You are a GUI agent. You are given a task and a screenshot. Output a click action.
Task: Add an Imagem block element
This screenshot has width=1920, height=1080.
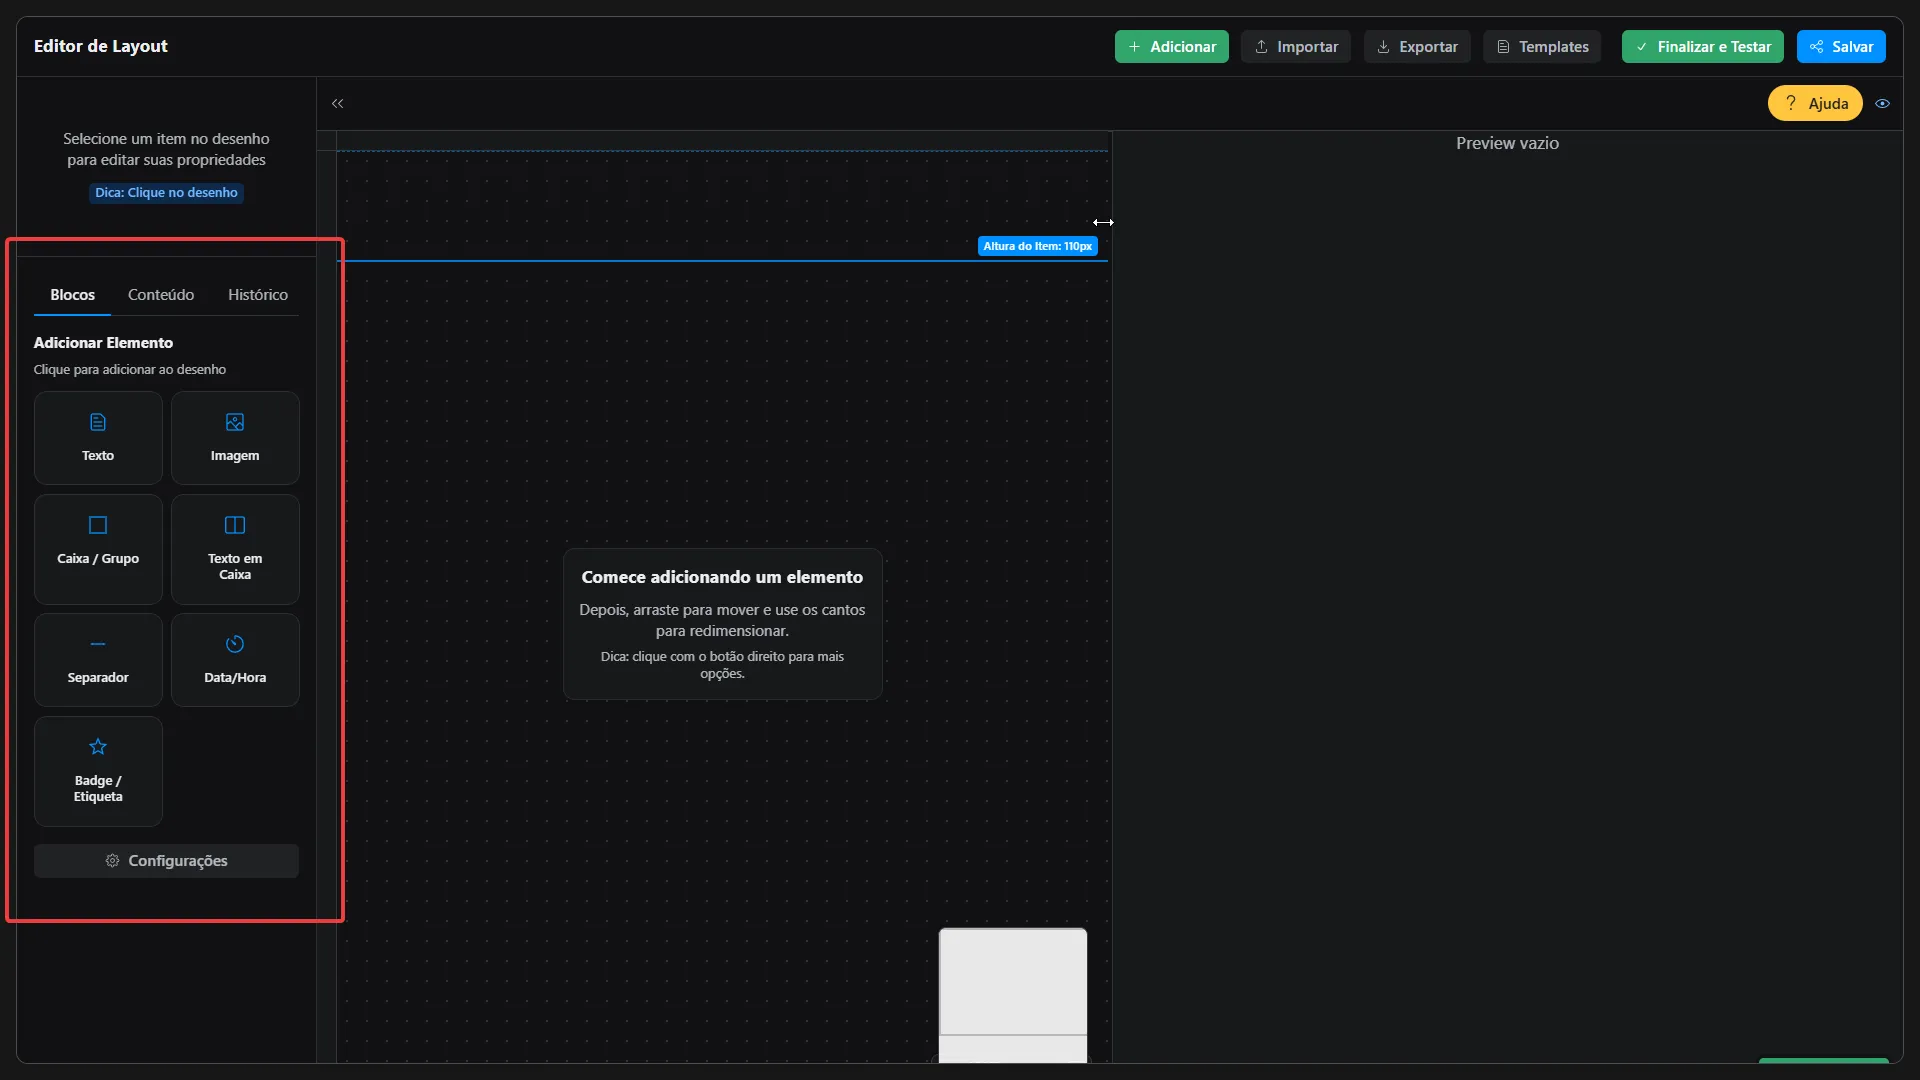[x=235, y=438]
